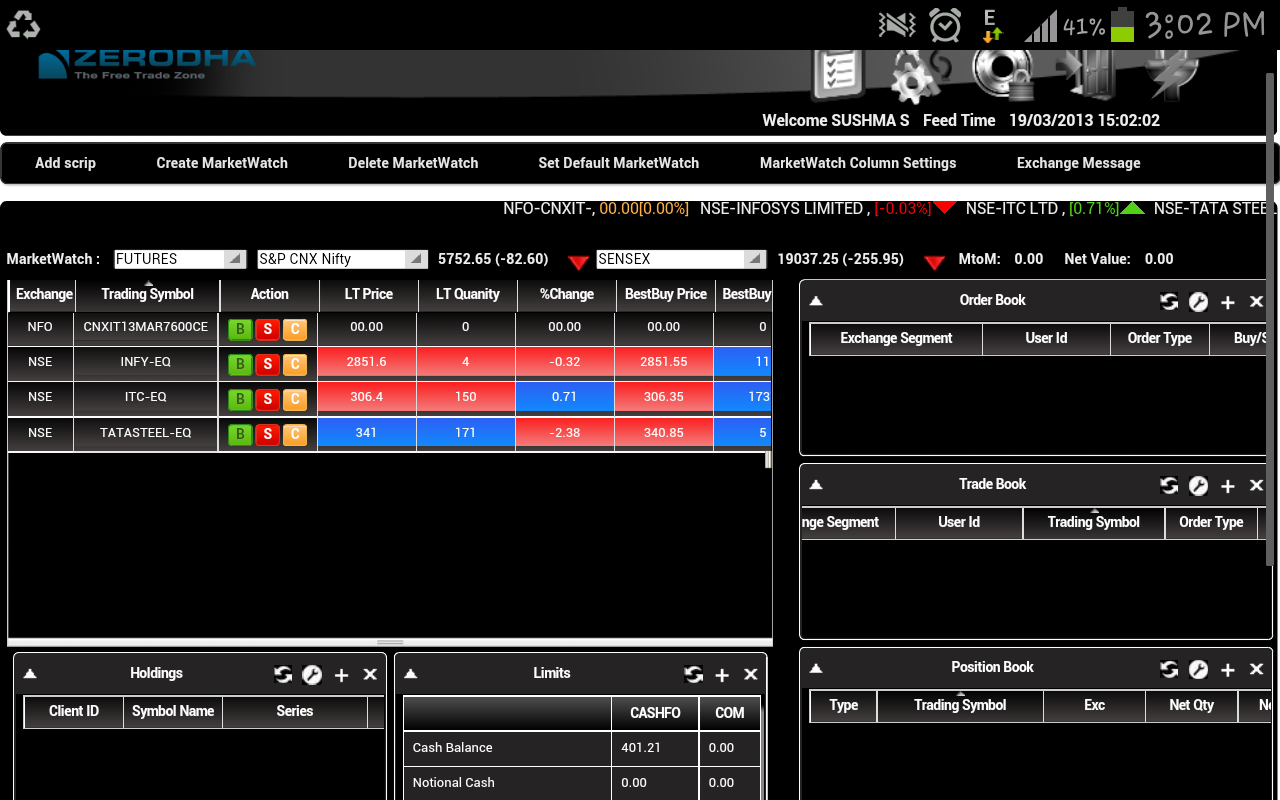Click the MarketWatch table scroll handle
Screen dimensions: 1280x800
point(768,460)
